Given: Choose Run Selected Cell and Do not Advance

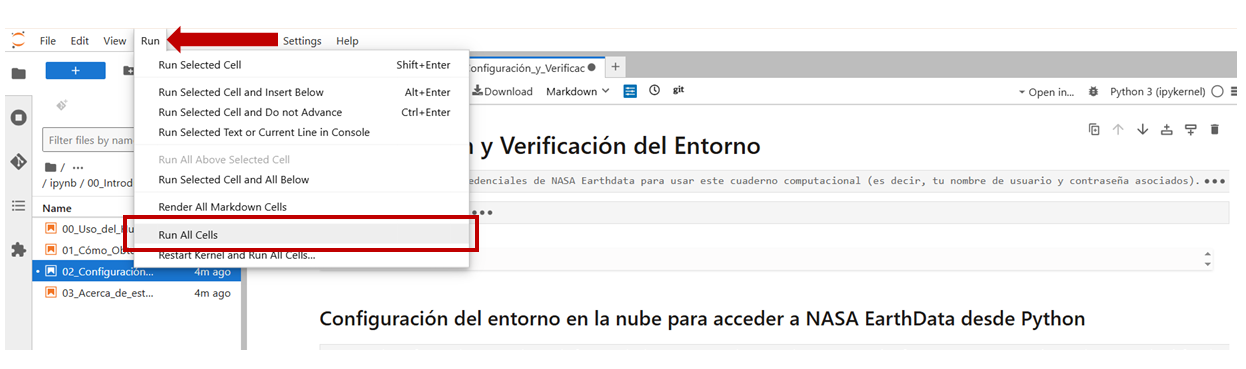Looking at the screenshot, I should [x=302, y=112].
